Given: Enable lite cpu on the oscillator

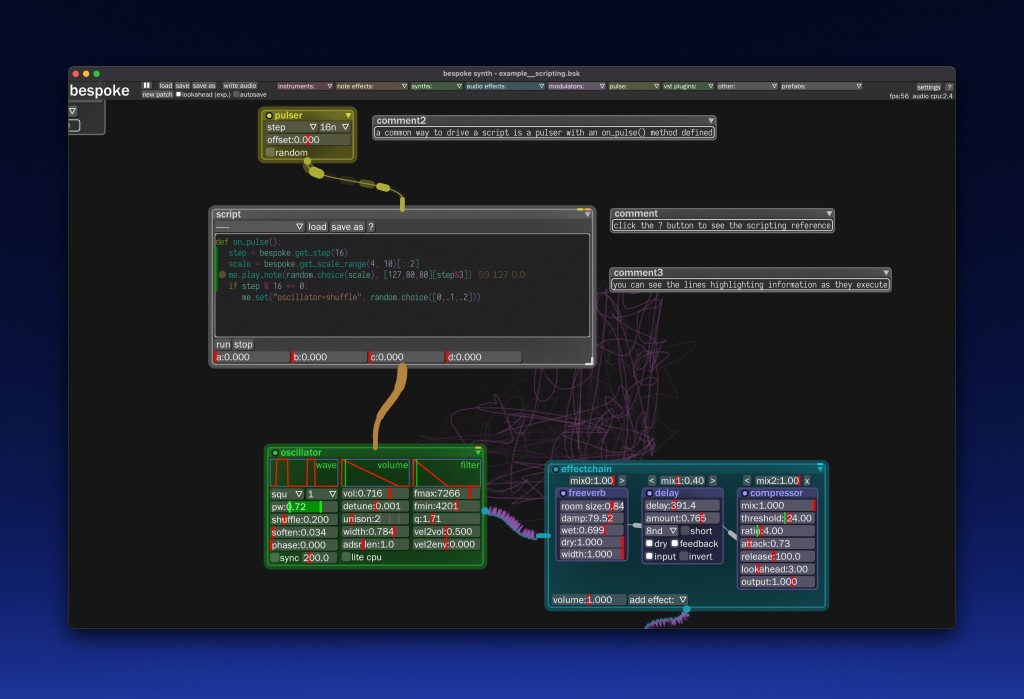Looking at the screenshot, I should click(347, 557).
